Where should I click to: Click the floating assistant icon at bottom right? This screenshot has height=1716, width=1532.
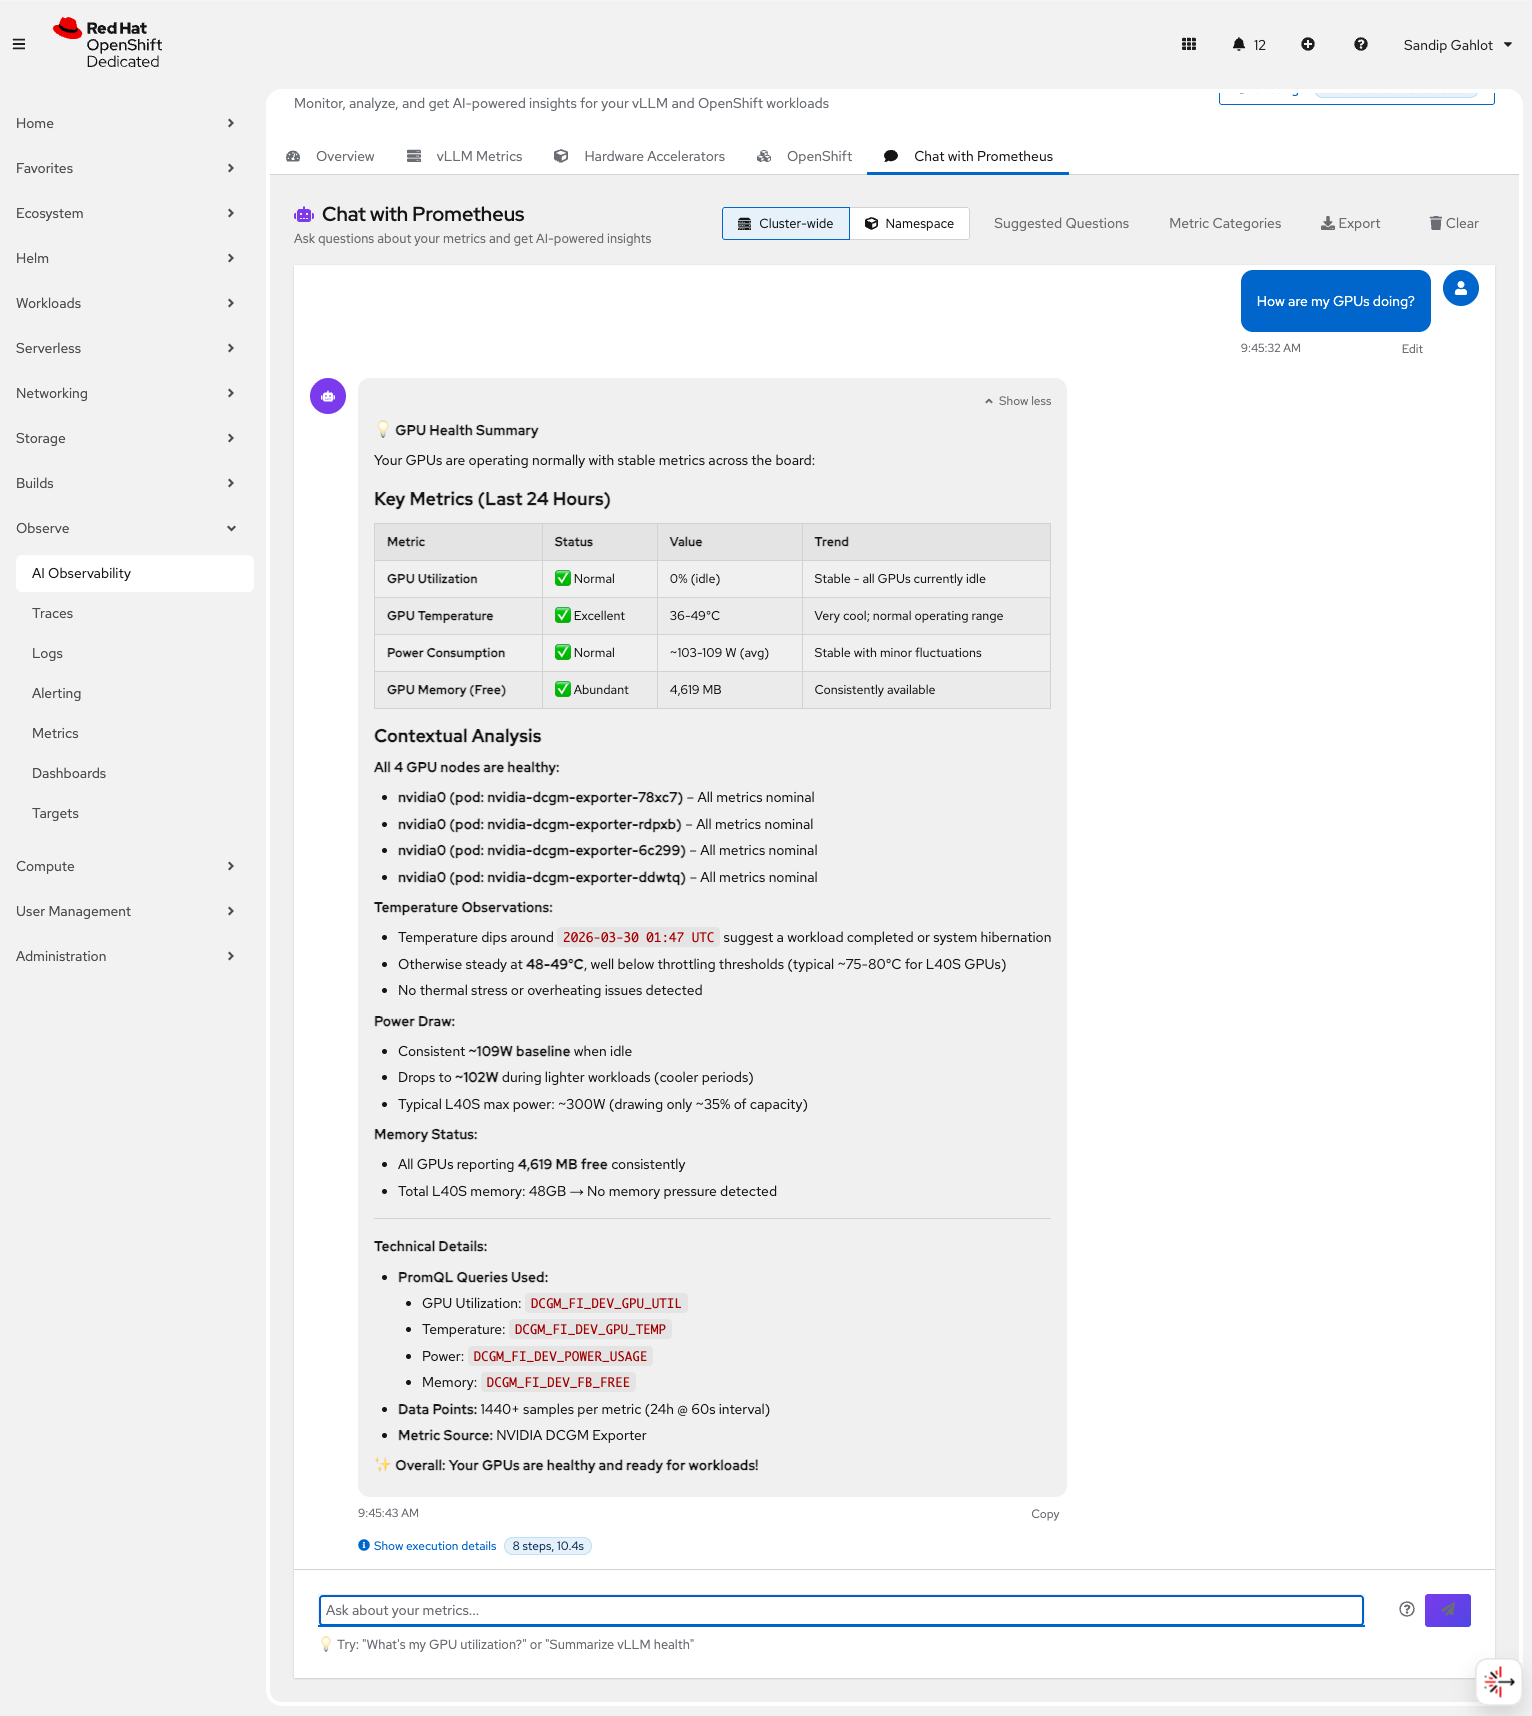[1499, 1682]
